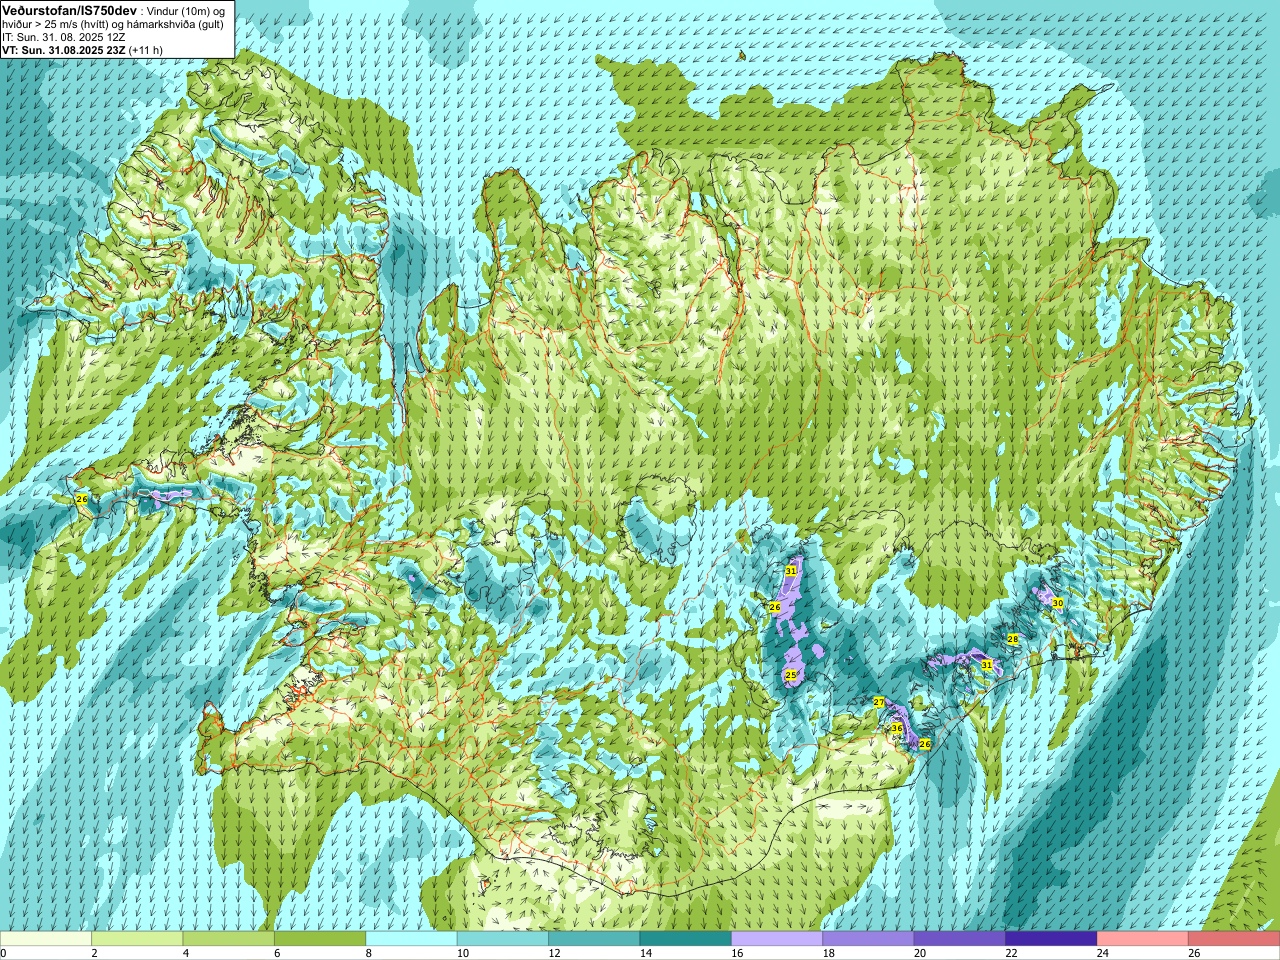Viewport: 1280px width, 960px height.
Task: Select the olive green 6–8 m/s legend swatch
Action: [320, 939]
